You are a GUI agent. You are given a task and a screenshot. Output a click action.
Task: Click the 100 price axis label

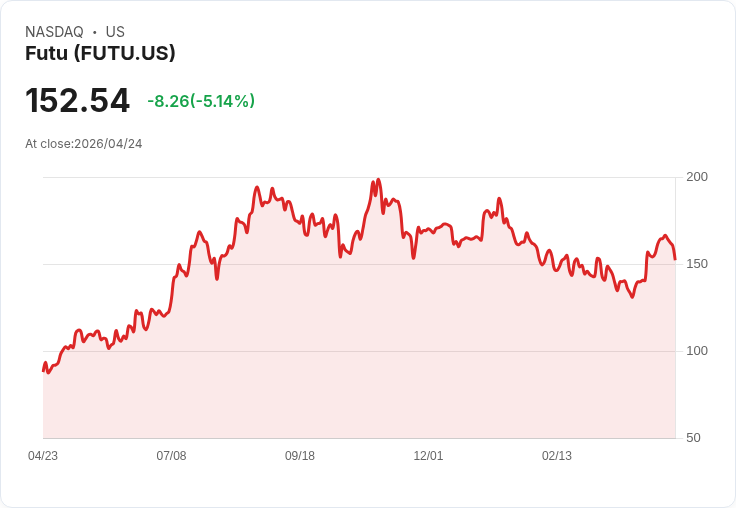pos(697,351)
